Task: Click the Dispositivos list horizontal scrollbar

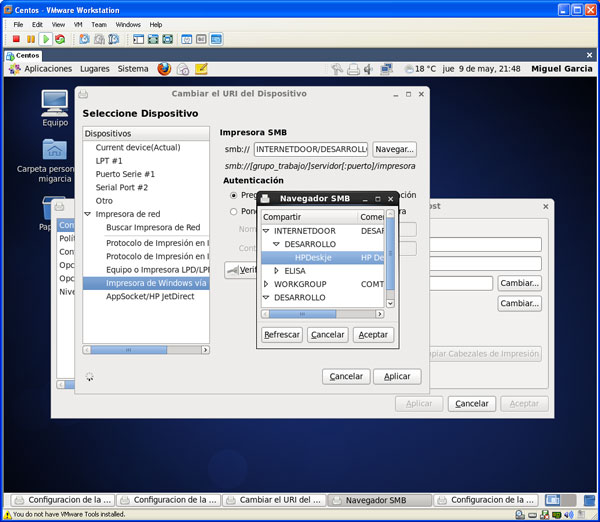Action: [x=146, y=350]
